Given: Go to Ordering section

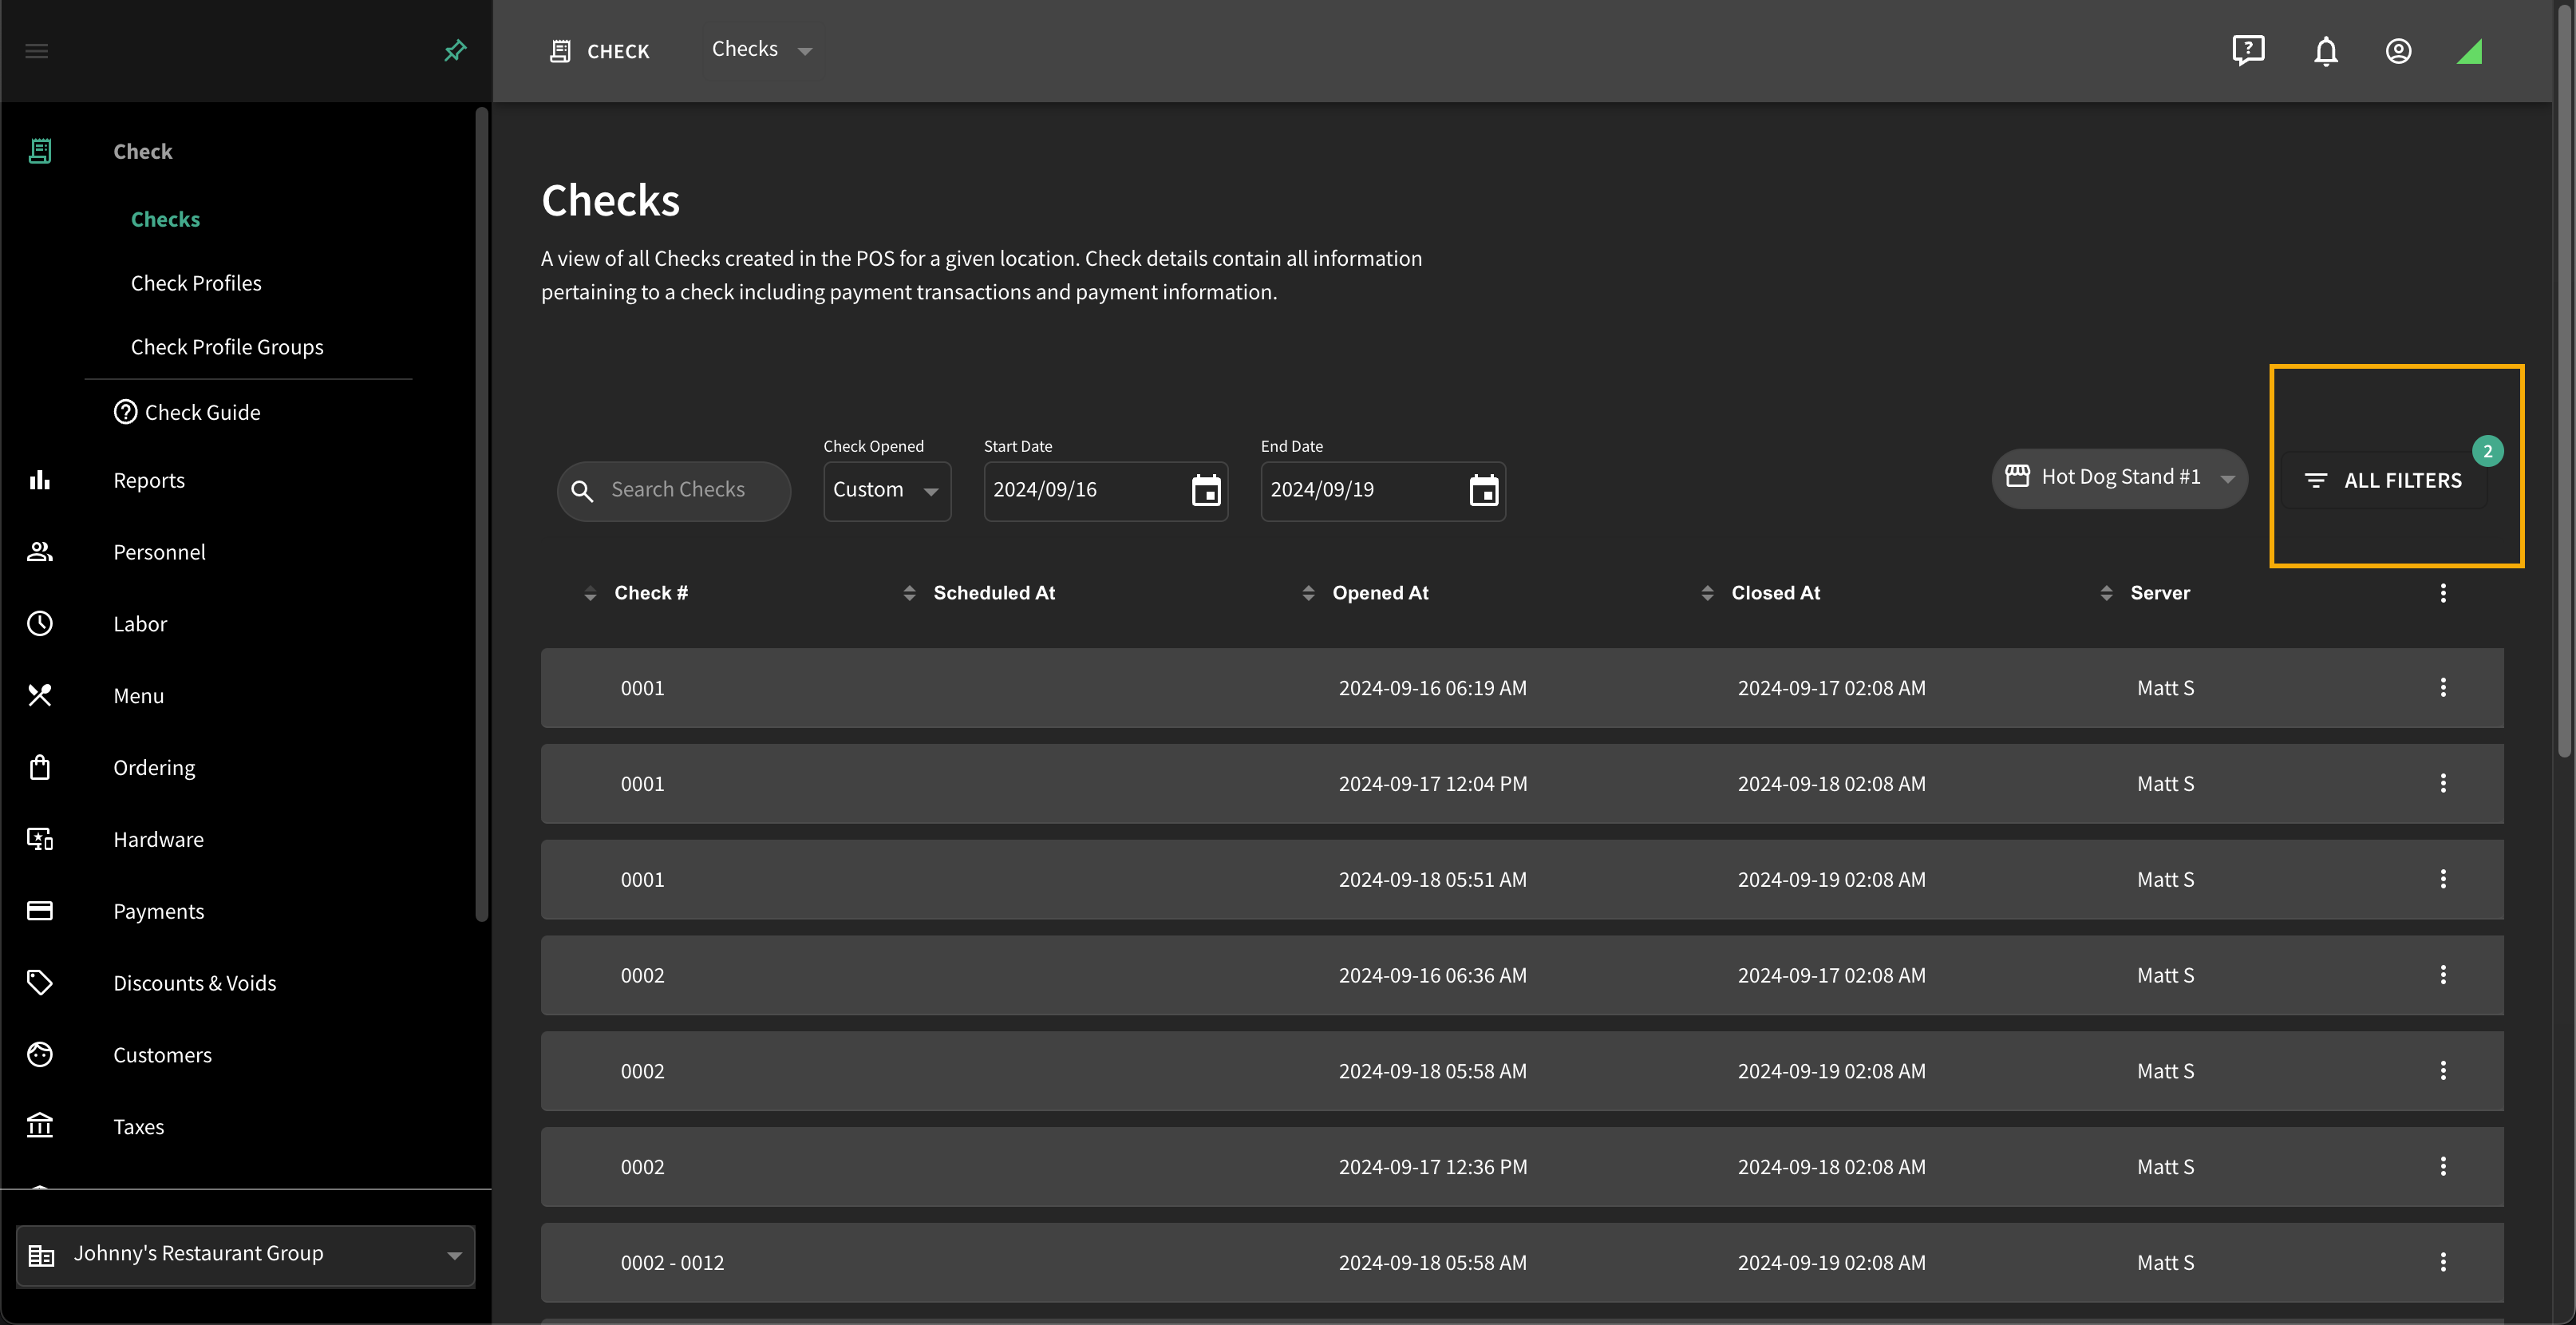Looking at the screenshot, I should (x=154, y=767).
